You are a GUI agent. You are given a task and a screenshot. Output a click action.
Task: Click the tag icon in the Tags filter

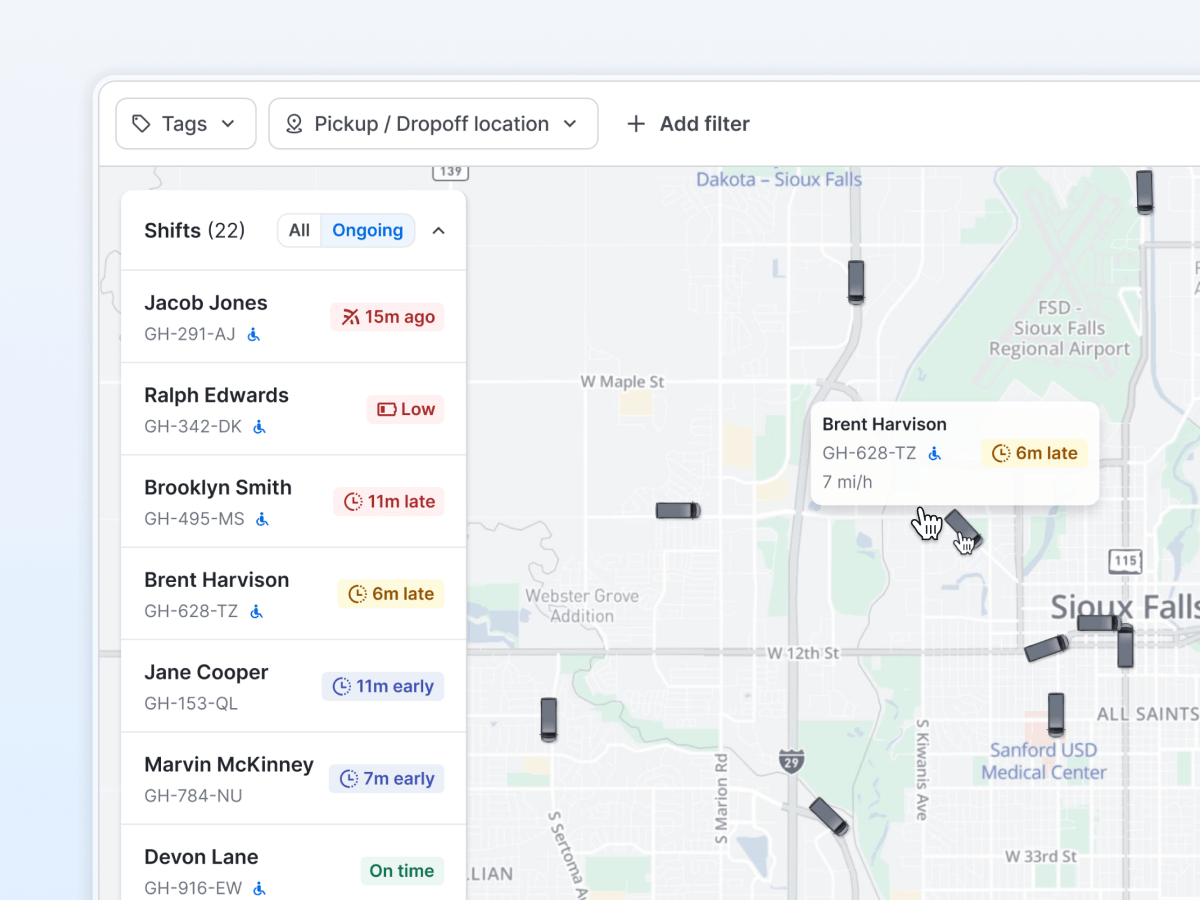point(142,124)
